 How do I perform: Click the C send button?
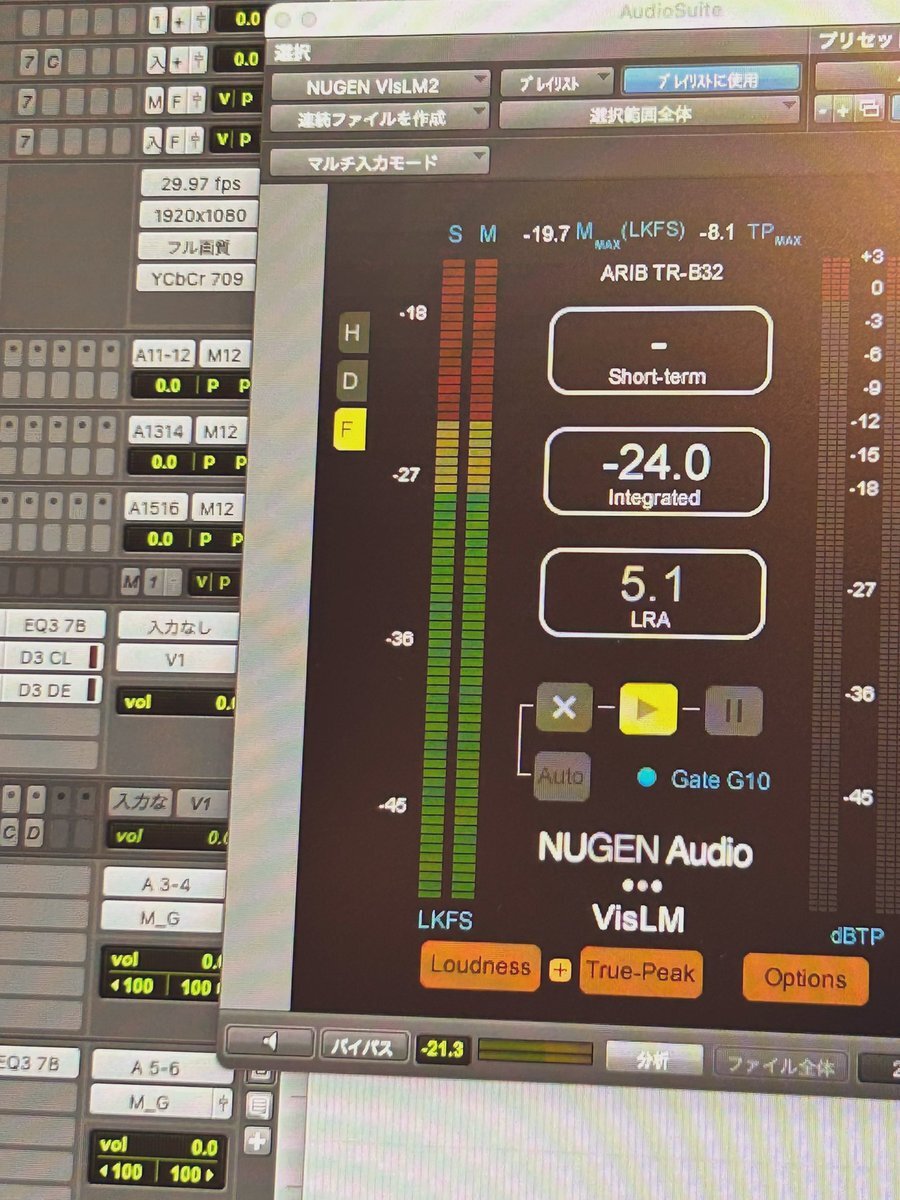(9, 832)
